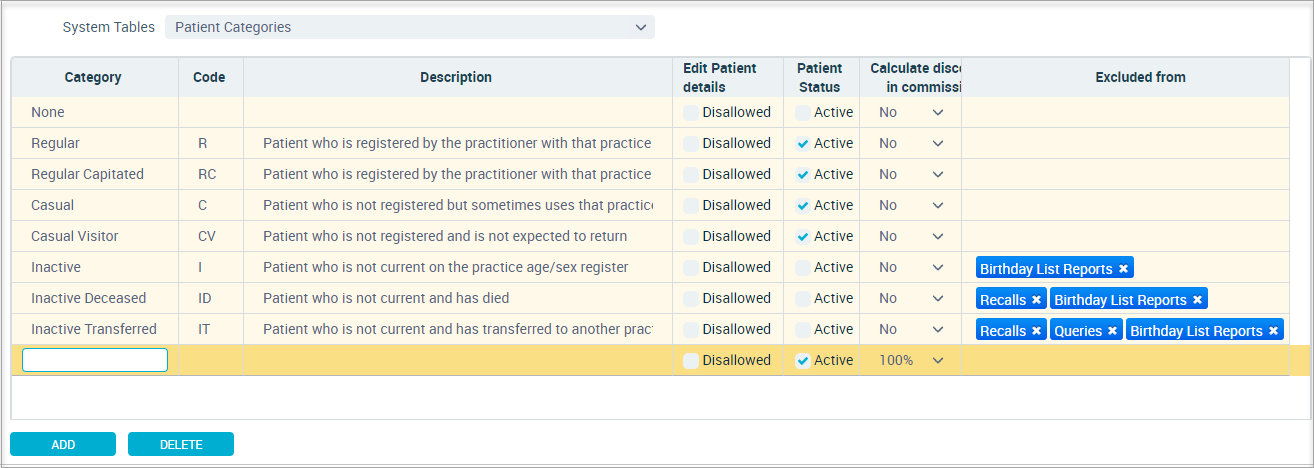The width and height of the screenshot is (1314, 468).
Task: Sort by the Category column header
Action: click(94, 77)
